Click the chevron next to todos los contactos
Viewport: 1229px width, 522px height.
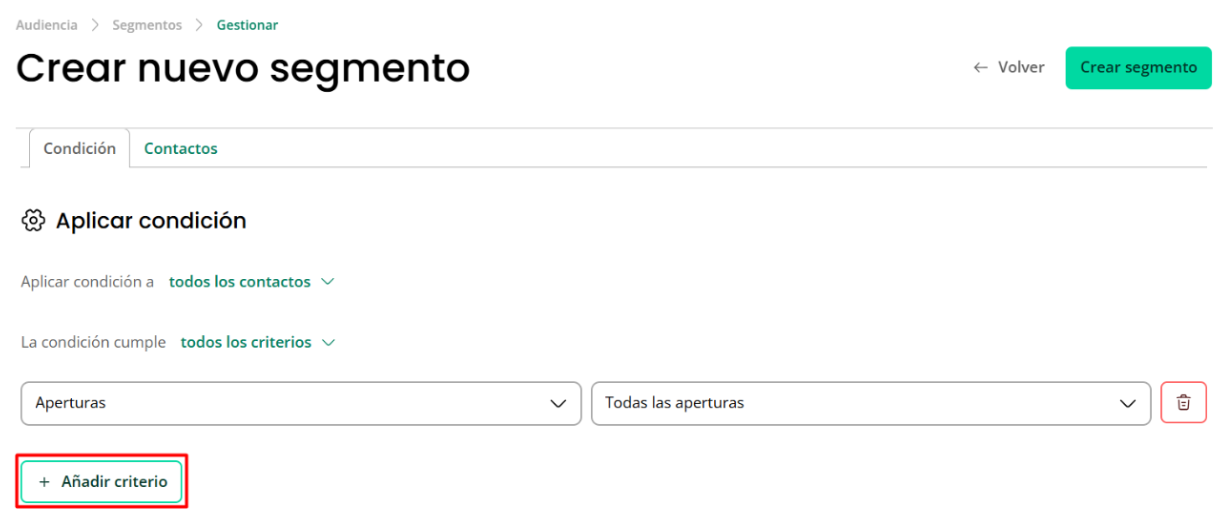[x=327, y=282]
